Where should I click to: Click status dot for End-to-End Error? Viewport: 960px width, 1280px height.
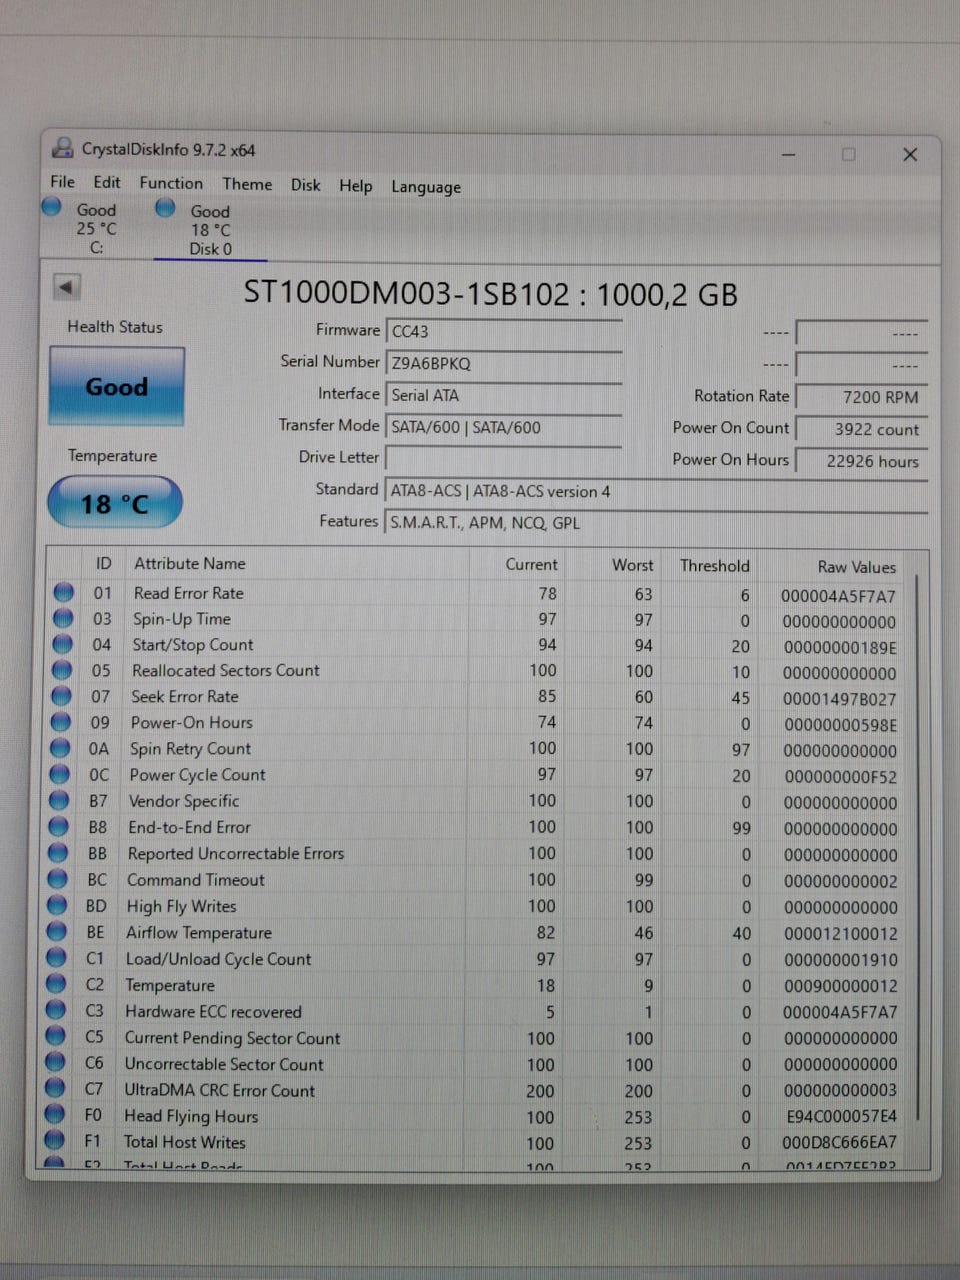(x=59, y=826)
